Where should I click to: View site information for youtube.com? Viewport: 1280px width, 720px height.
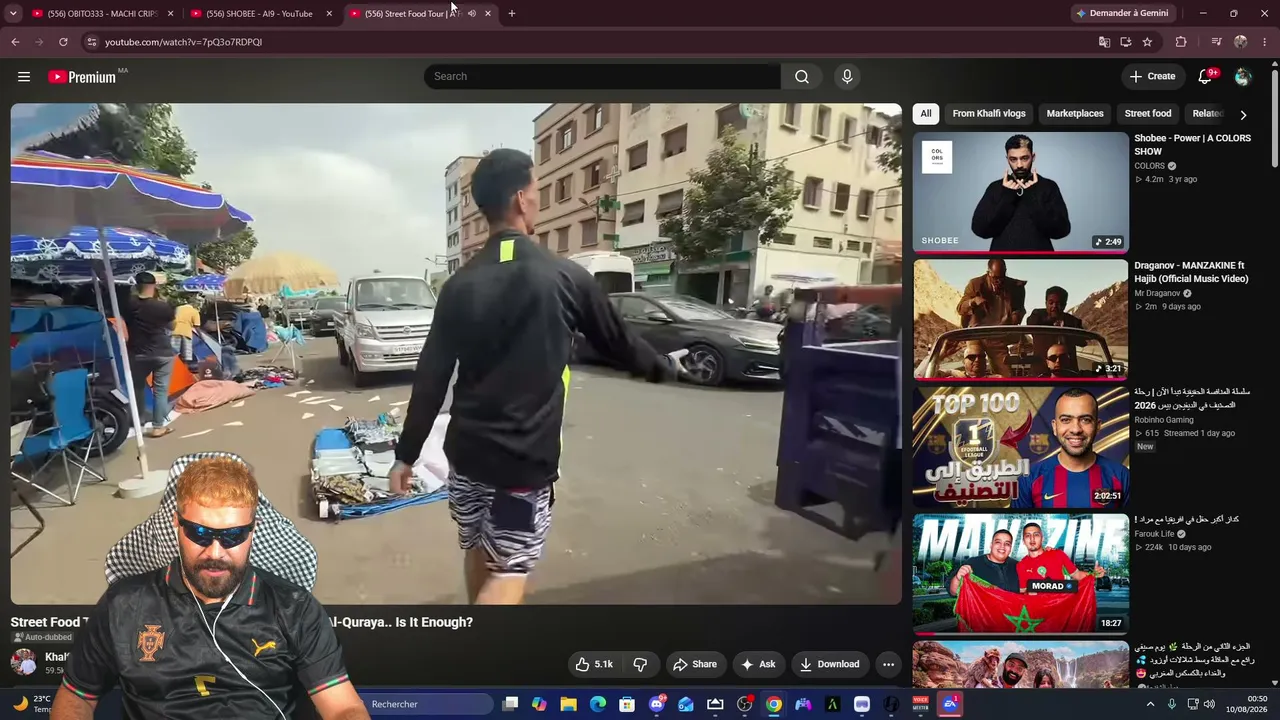tap(91, 42)
